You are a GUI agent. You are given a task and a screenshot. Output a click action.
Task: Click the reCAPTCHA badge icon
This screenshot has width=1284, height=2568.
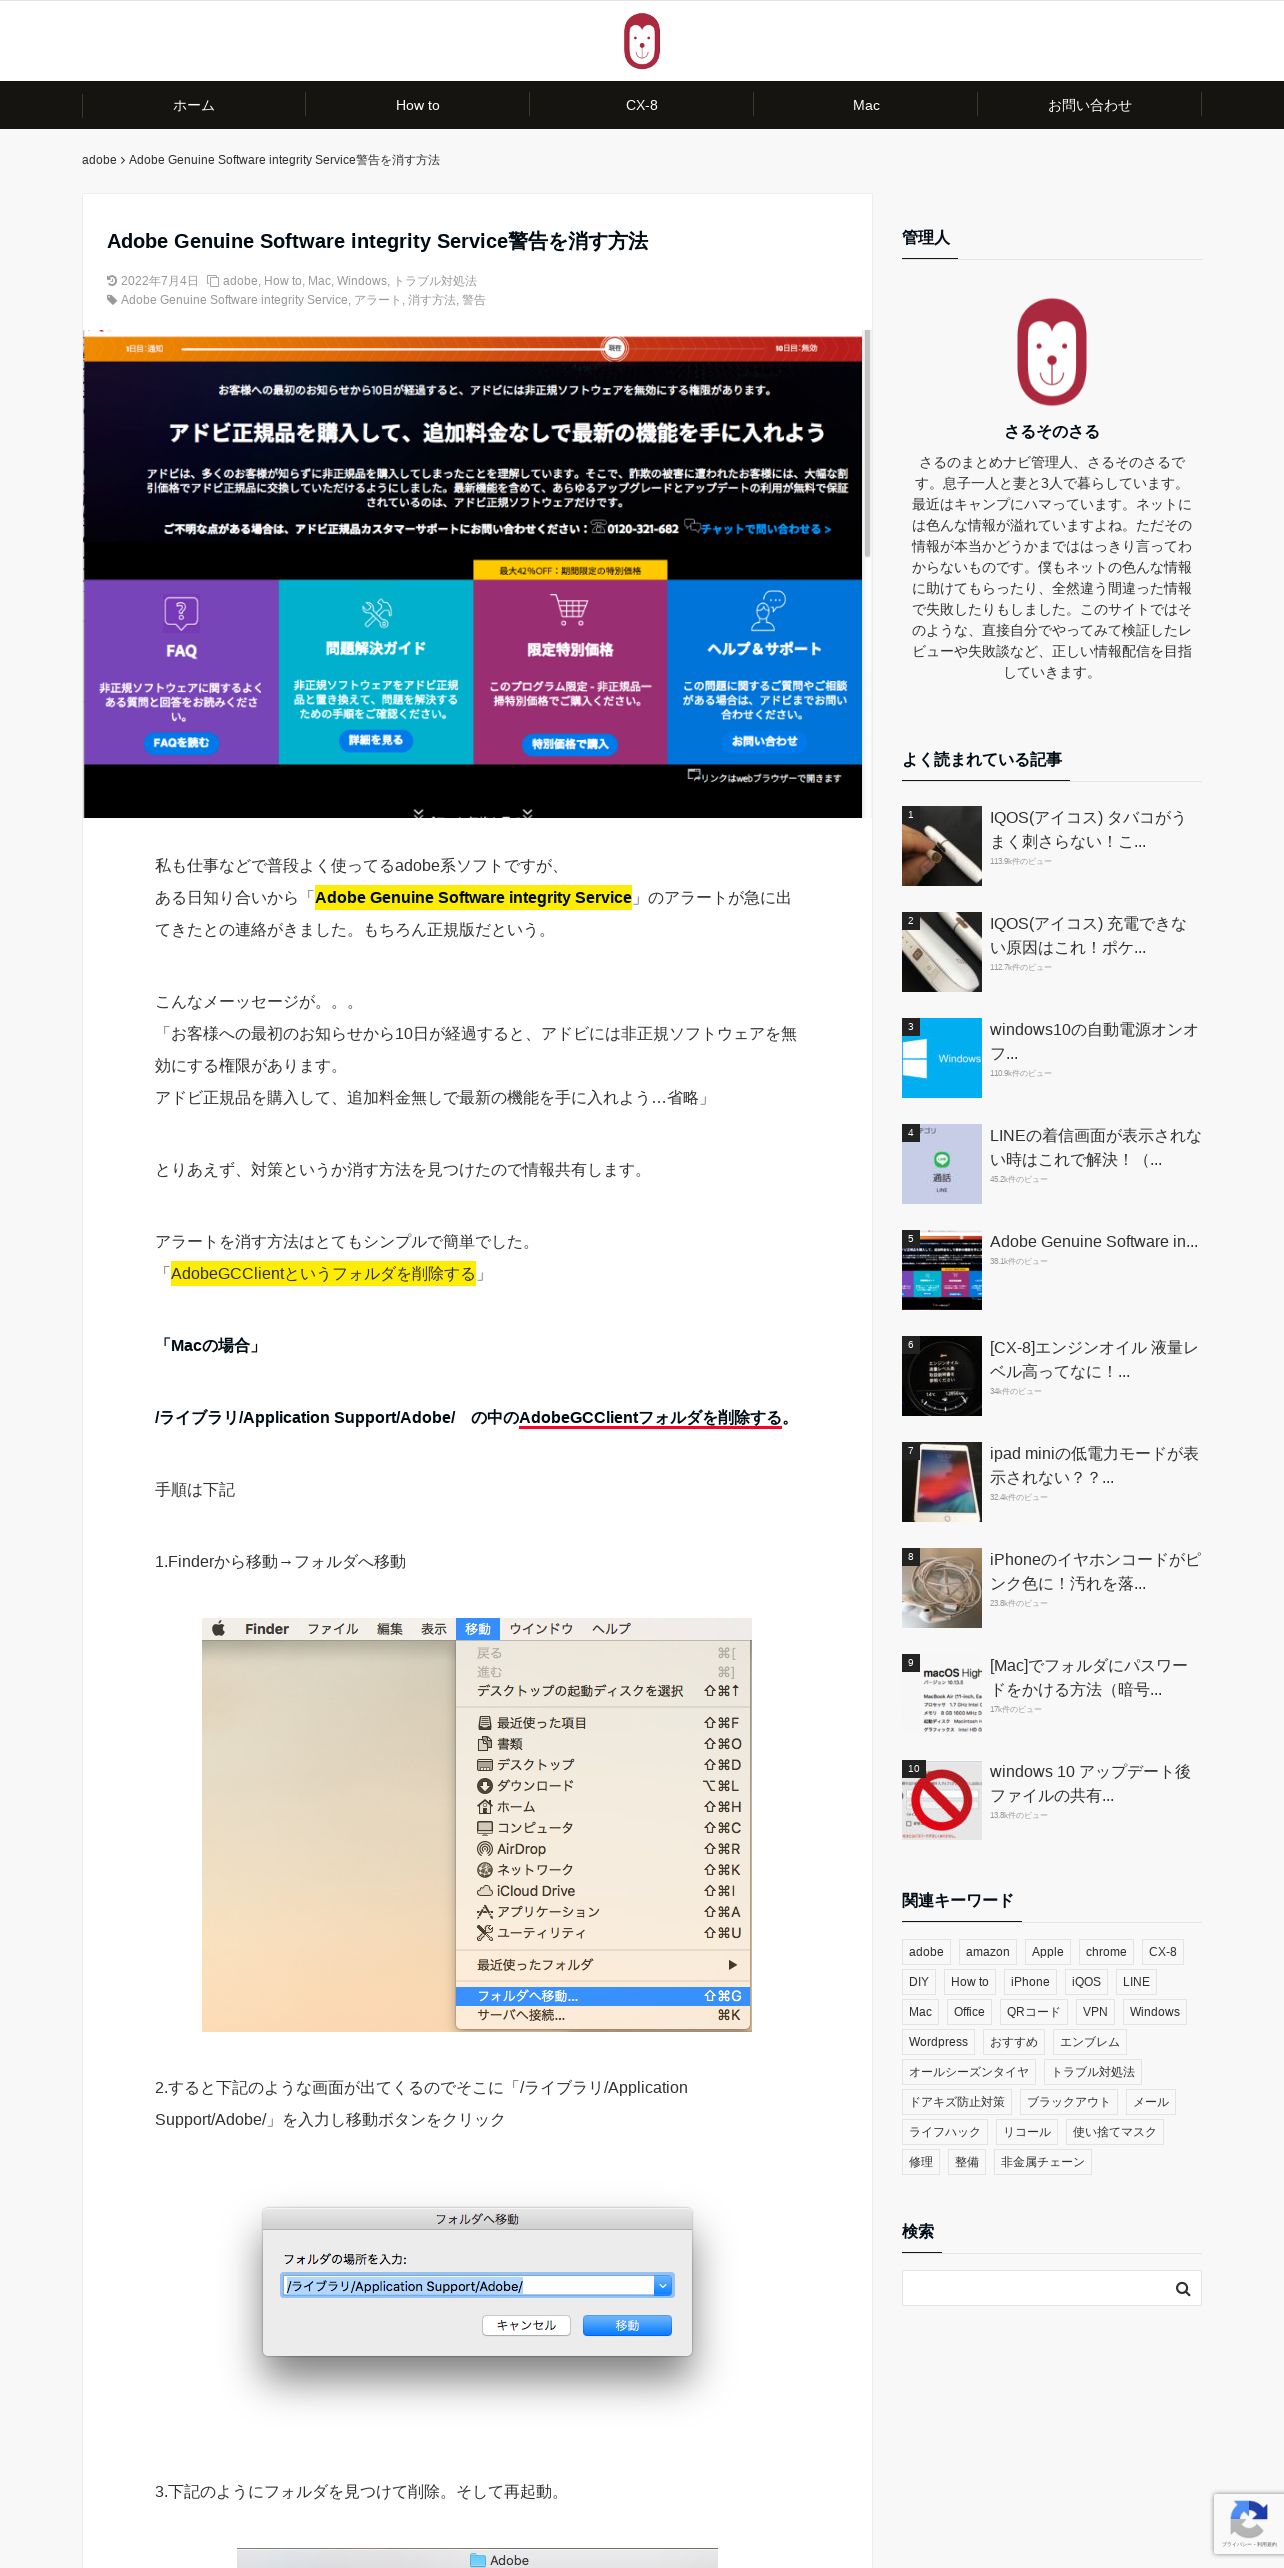(1249, 2524)
